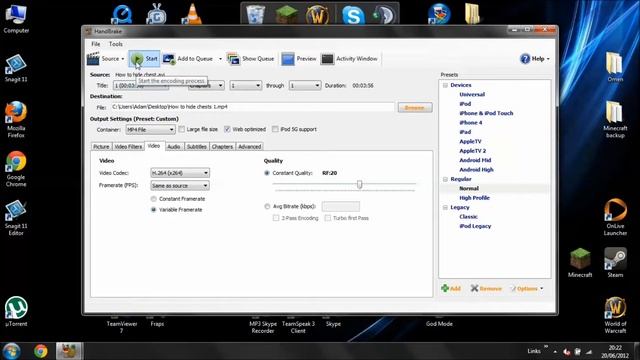Open the Activity Window
Image resolution: width=640 pixels, height=360 pixels.
[349, 59]
